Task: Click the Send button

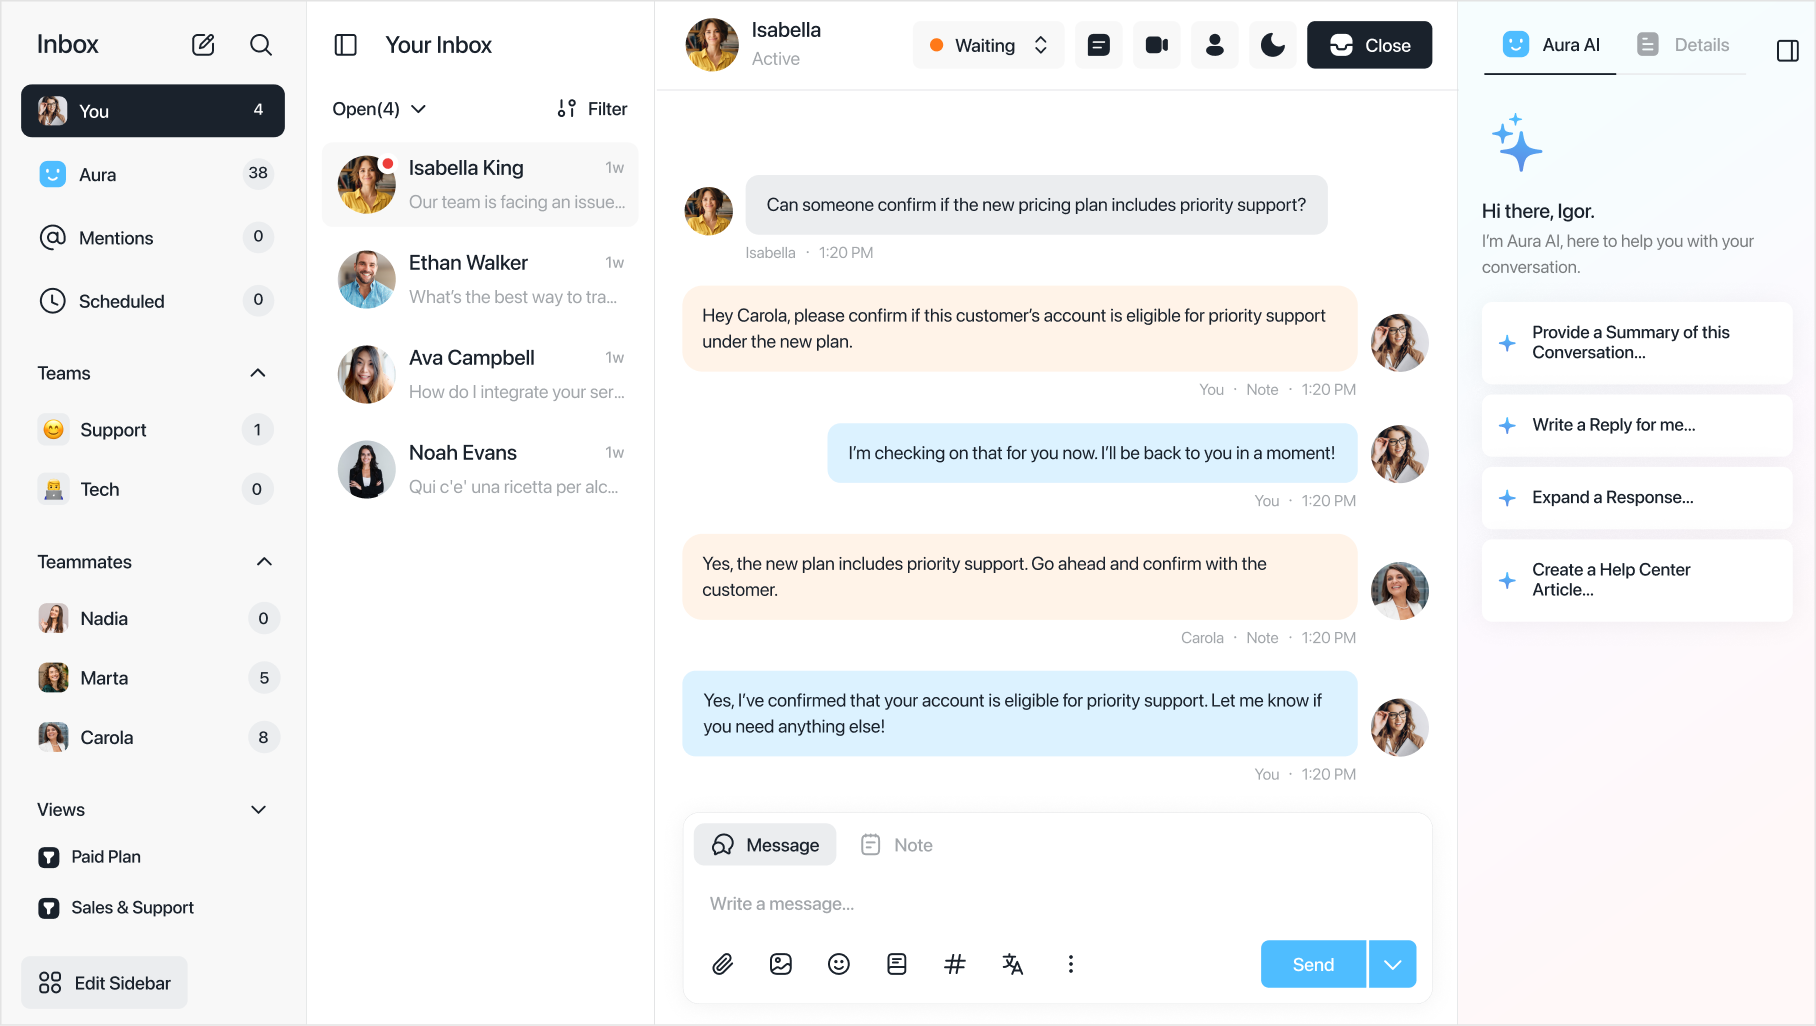Action: pos(1313,964)
